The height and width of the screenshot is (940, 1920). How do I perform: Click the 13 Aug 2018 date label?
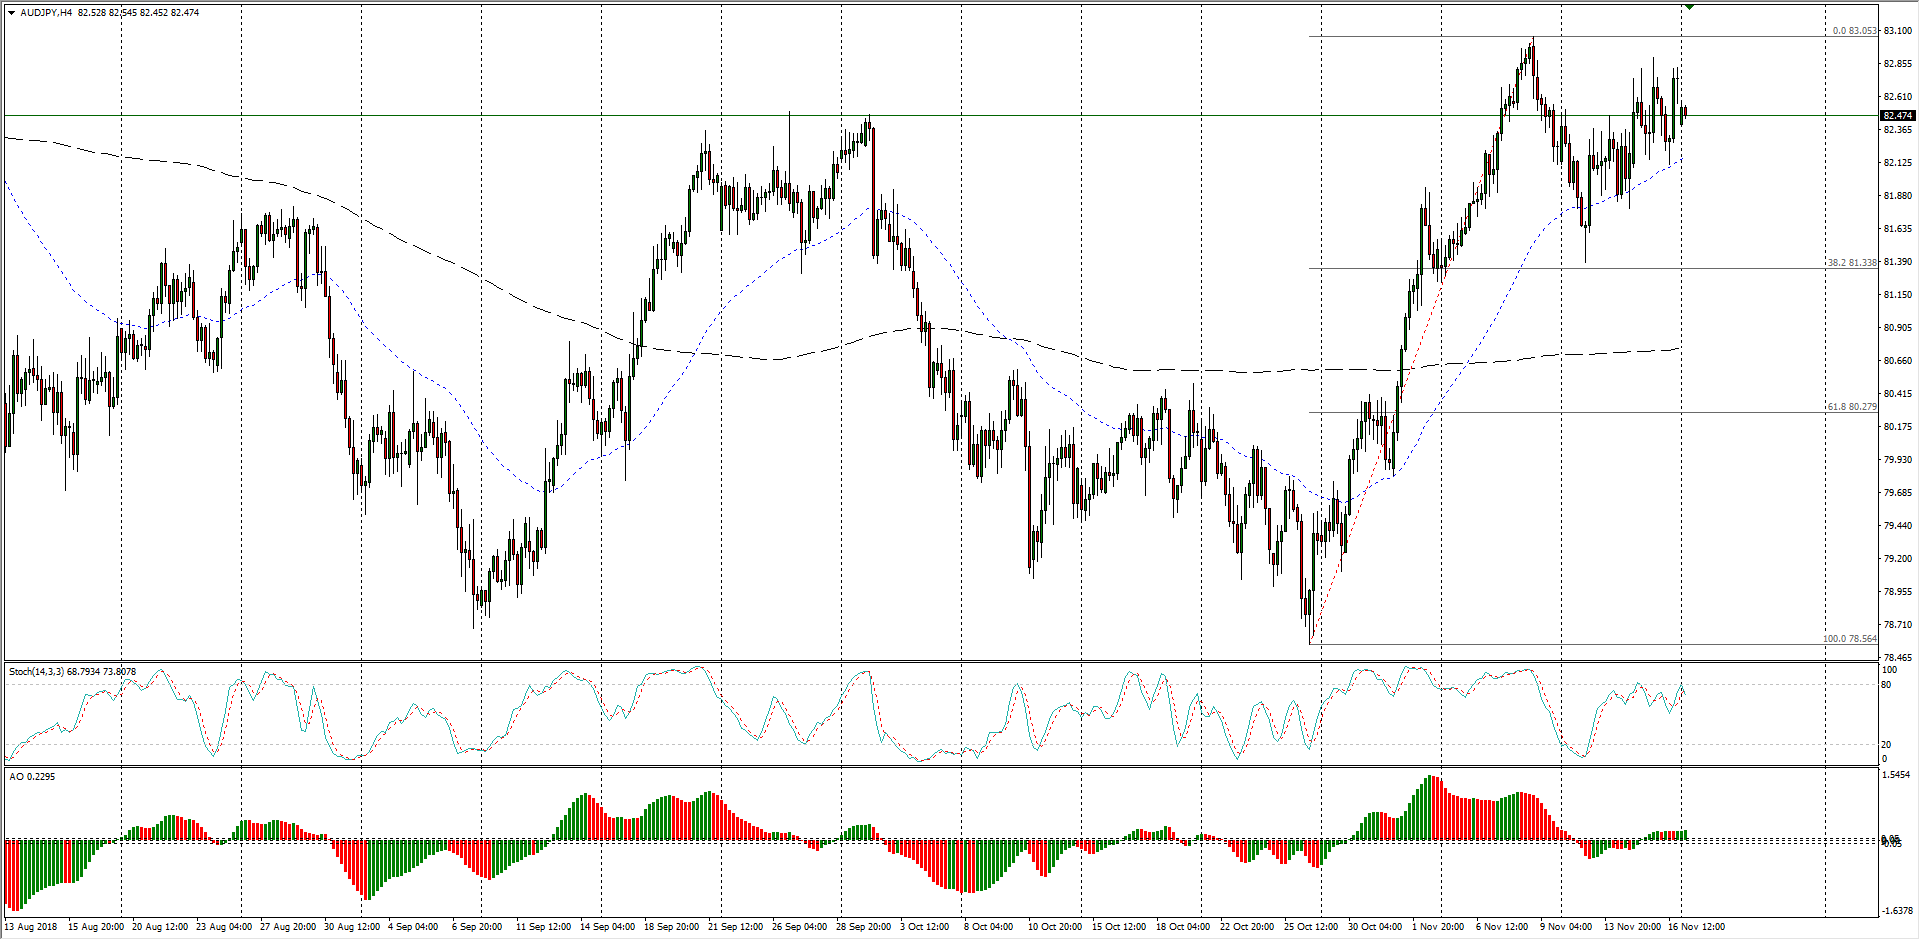31,927
